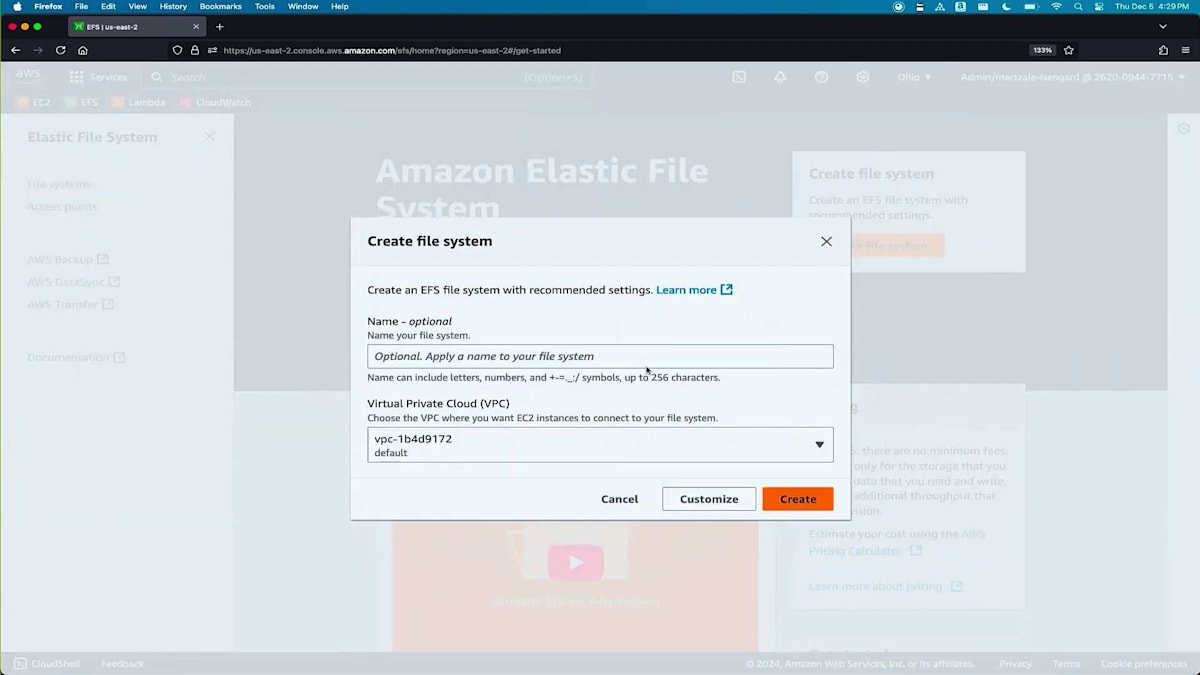
Task: Click Feedback in the footer bar
Action: pyautogui.click(x=122, y=664)
